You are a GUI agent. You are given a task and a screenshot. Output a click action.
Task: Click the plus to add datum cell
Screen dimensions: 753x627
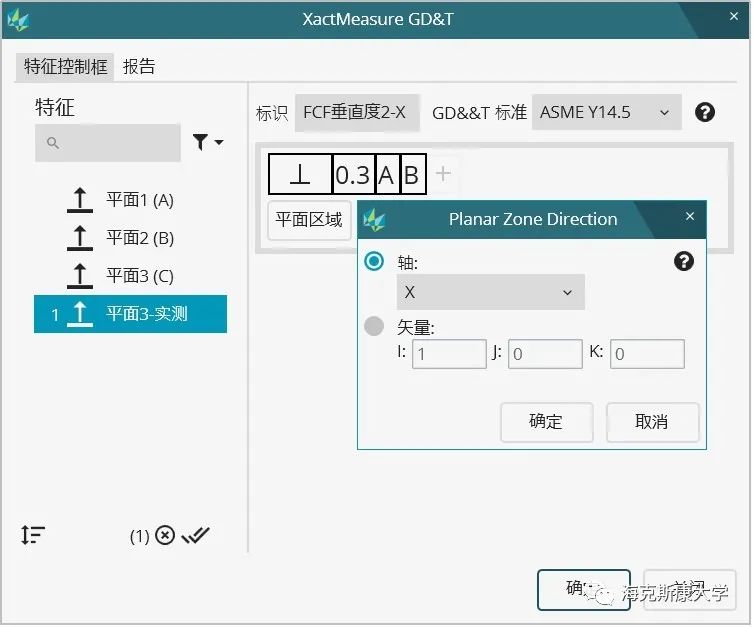[443, 173]
